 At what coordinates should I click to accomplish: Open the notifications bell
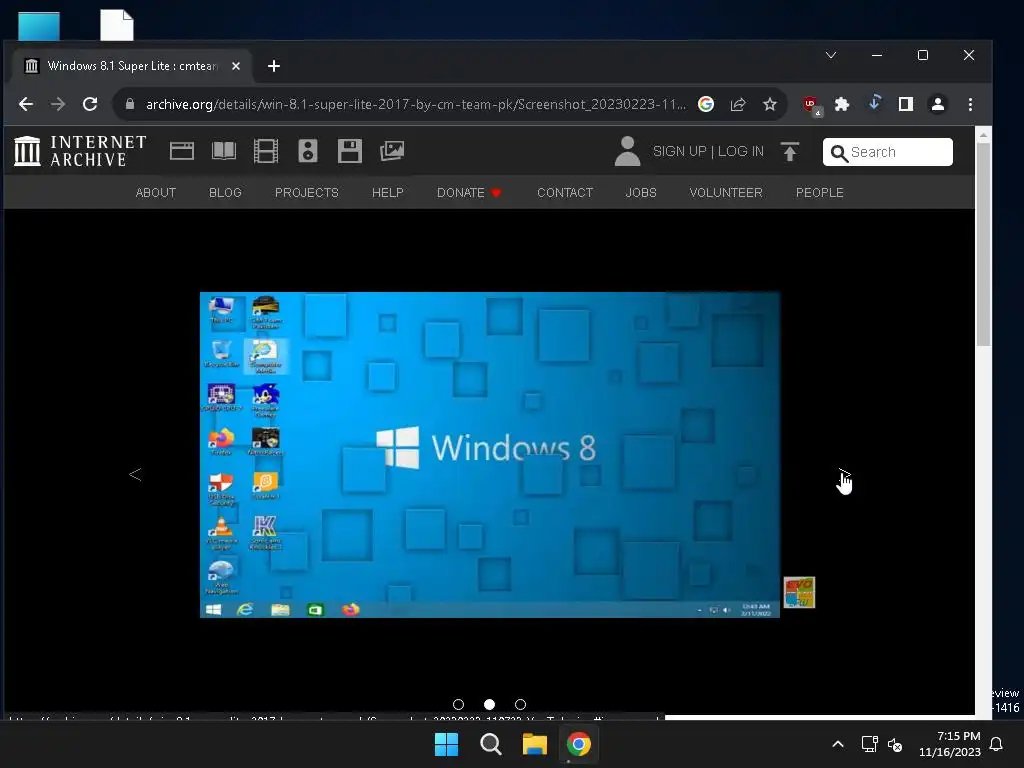997,744
